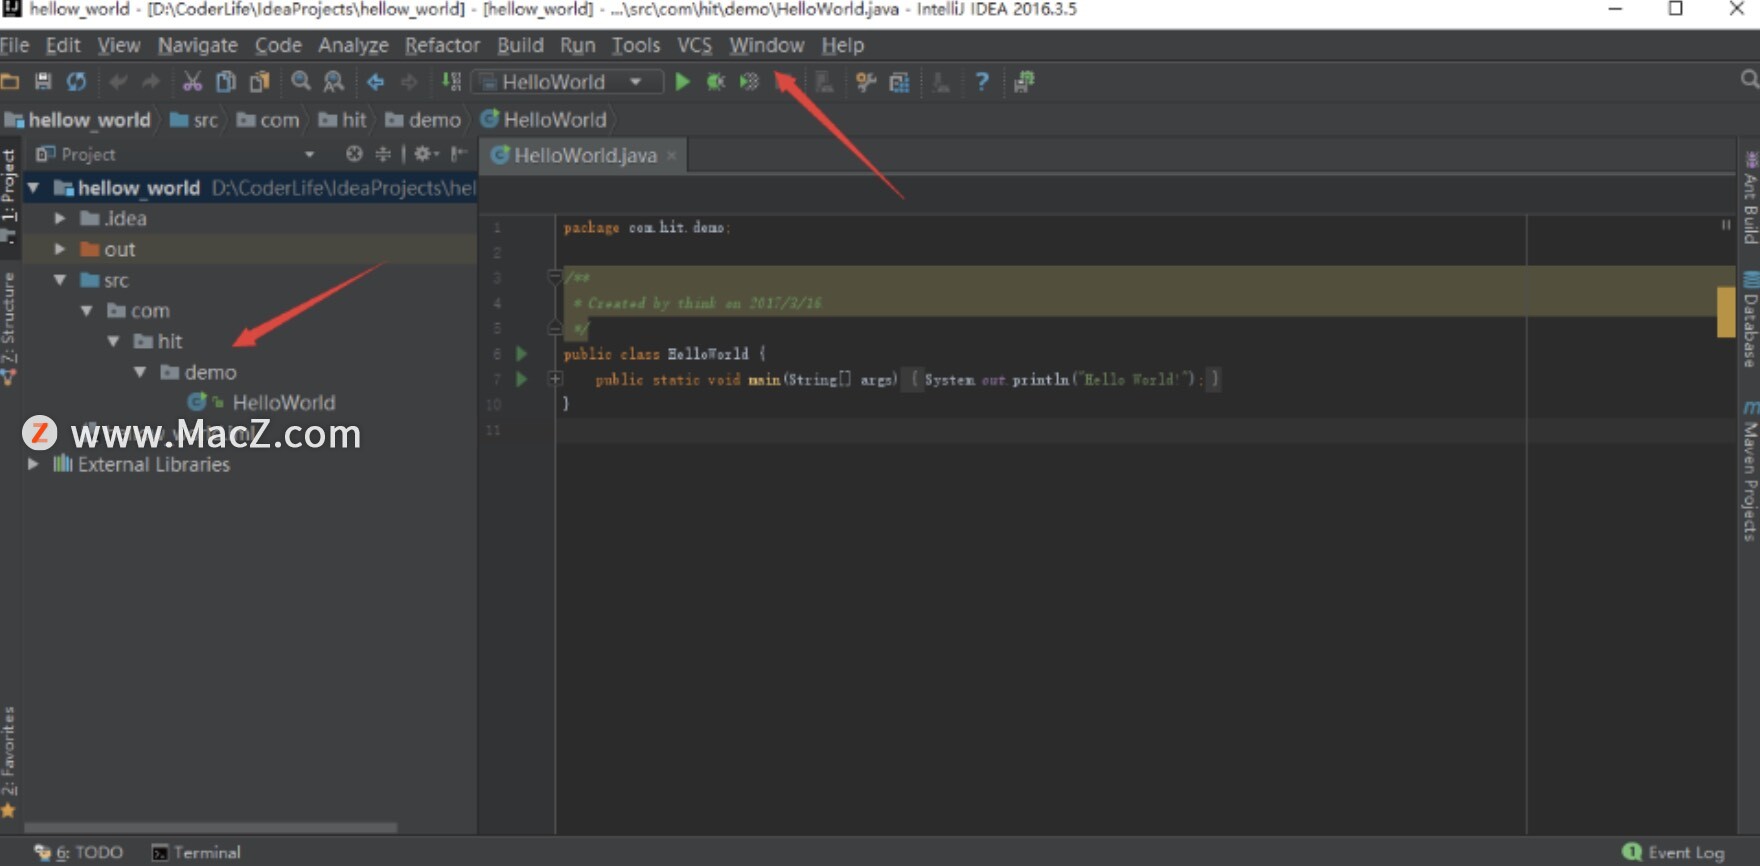
Task: Click the Redo toolbar arrow
Action: [151, 82]
